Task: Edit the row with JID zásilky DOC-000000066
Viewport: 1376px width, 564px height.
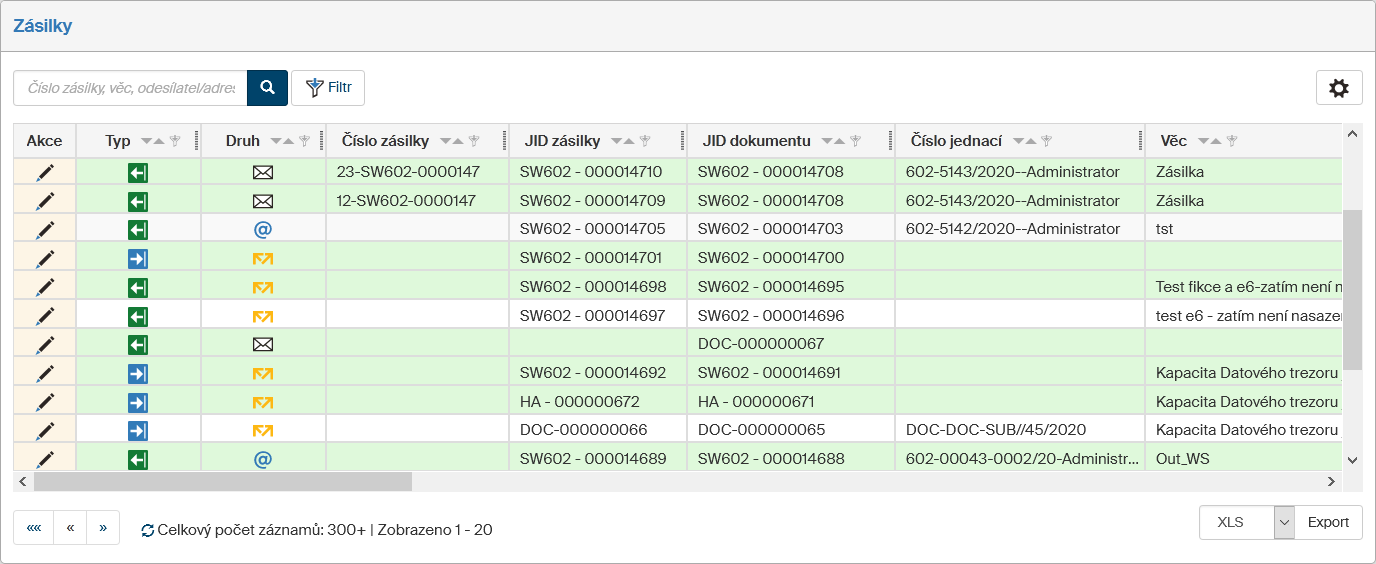Action: tap(45, 431)
